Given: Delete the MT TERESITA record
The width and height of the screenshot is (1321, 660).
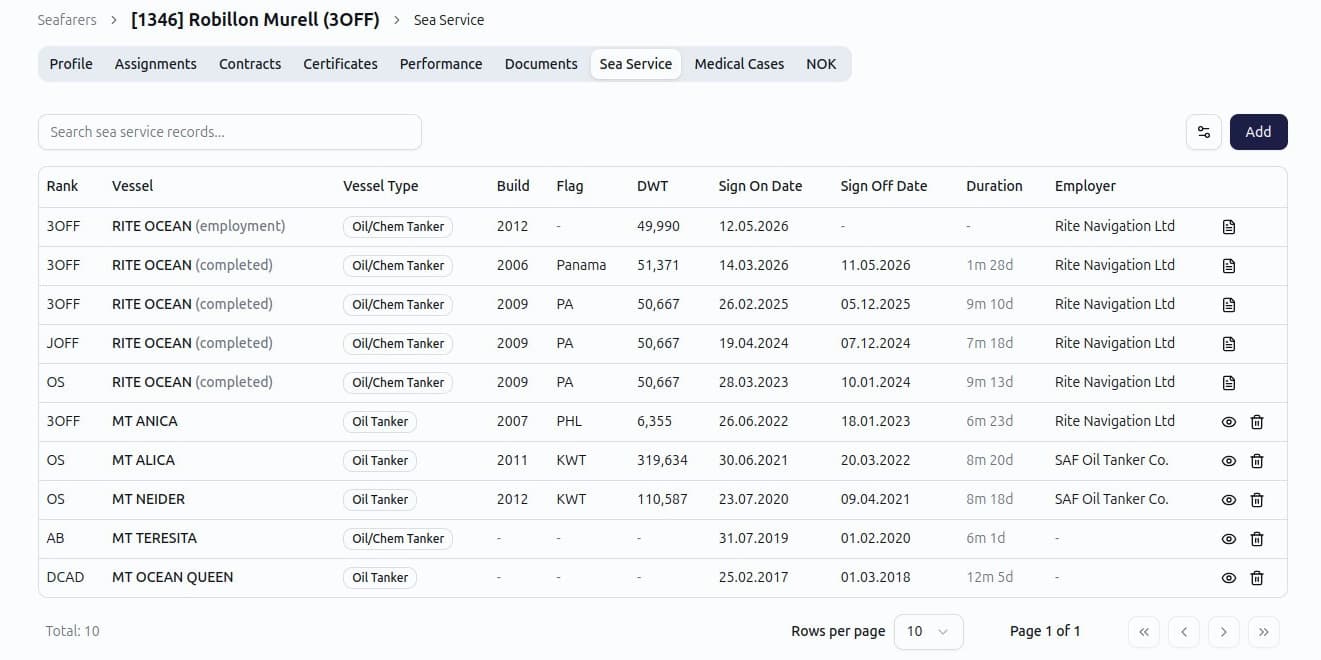Looking at the screenshot, I should click(1257, 539).
